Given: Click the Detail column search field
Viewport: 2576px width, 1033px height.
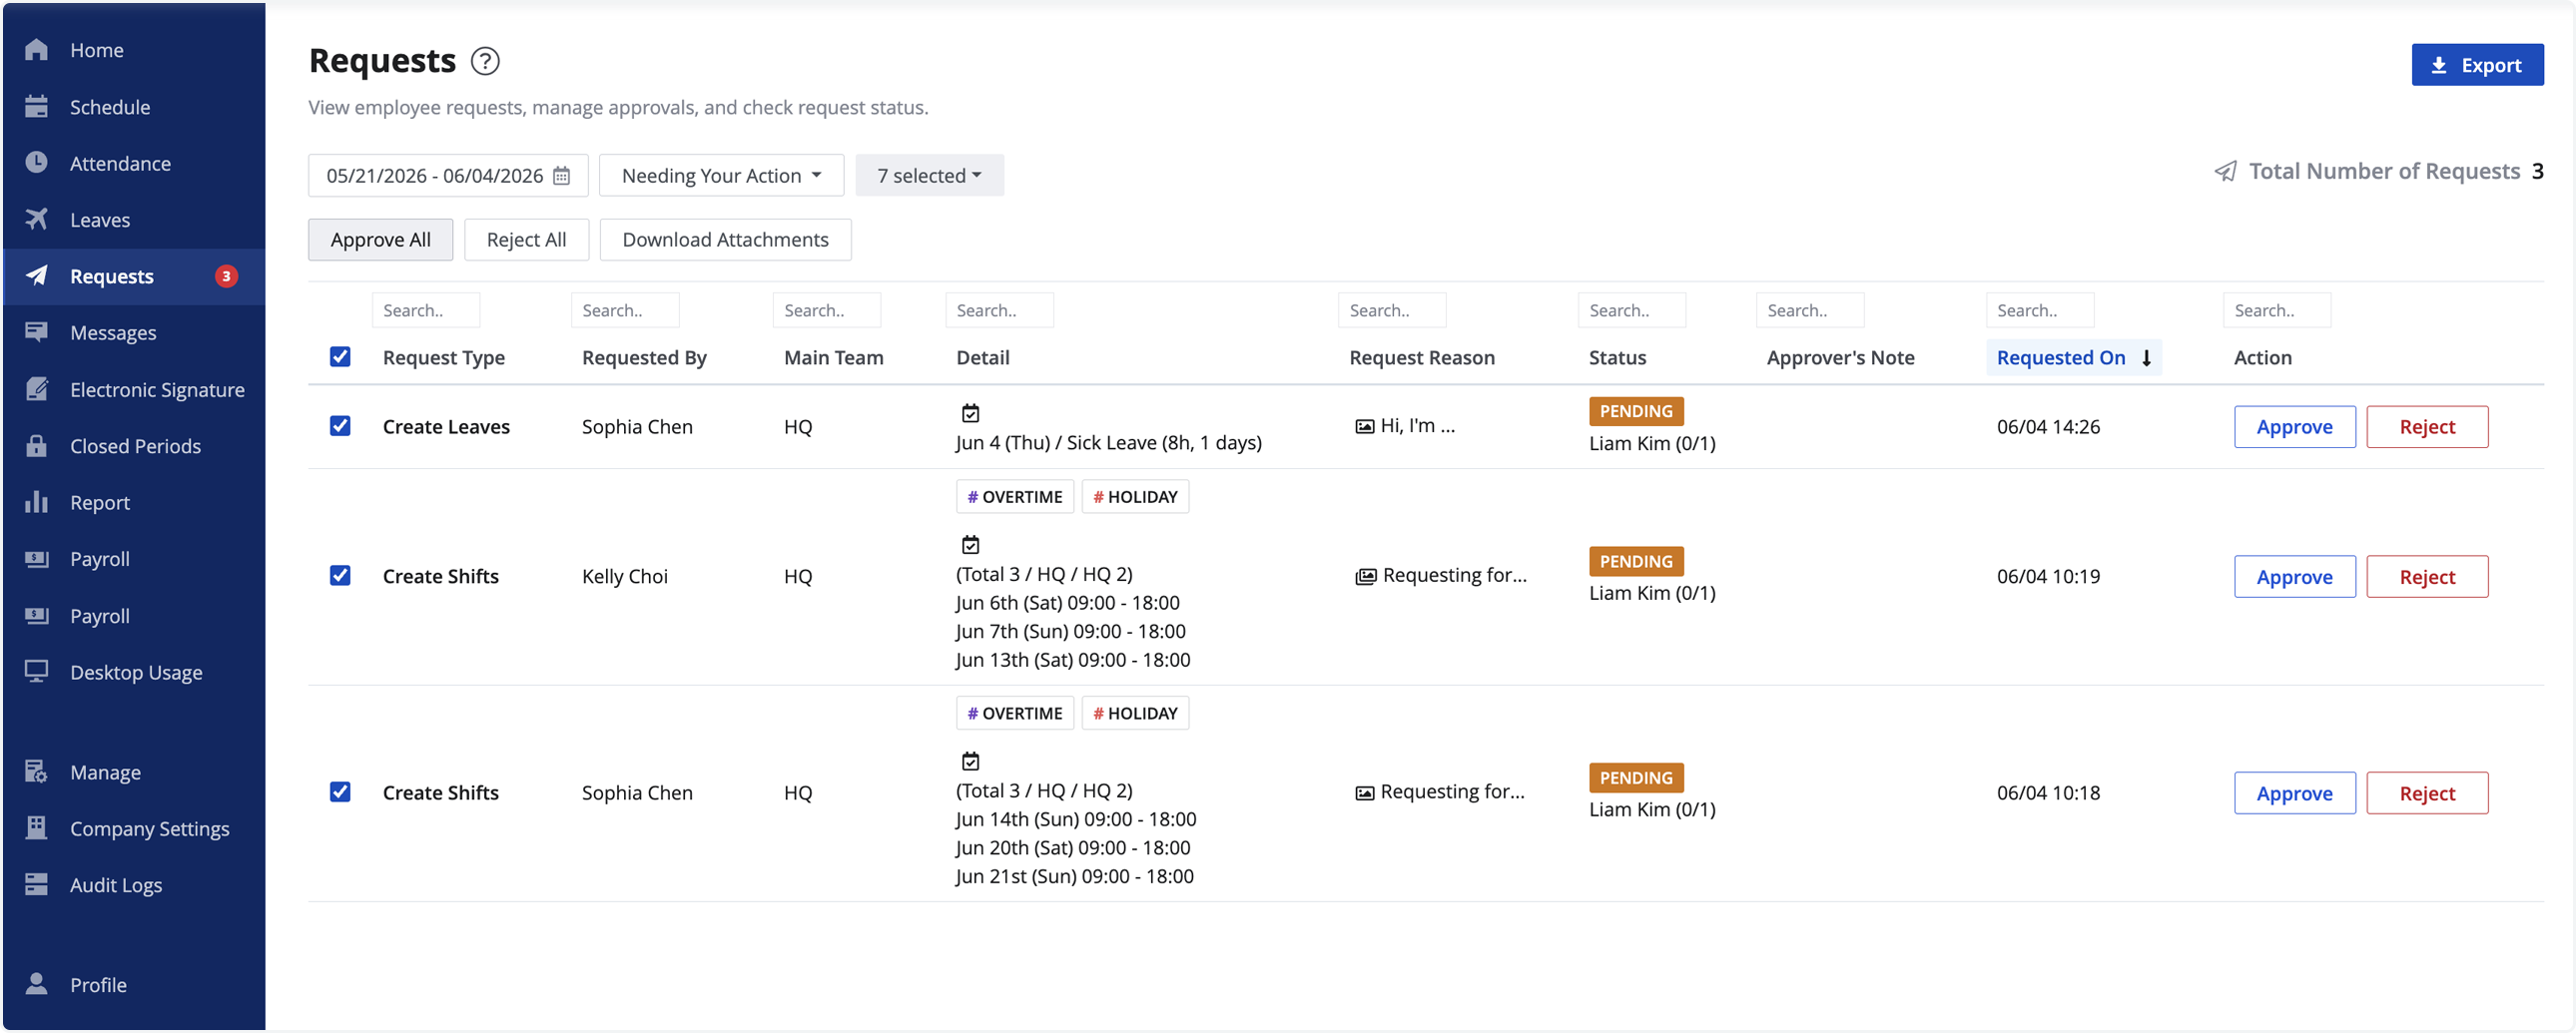Looking at the screenshot, I should point(999,310).
